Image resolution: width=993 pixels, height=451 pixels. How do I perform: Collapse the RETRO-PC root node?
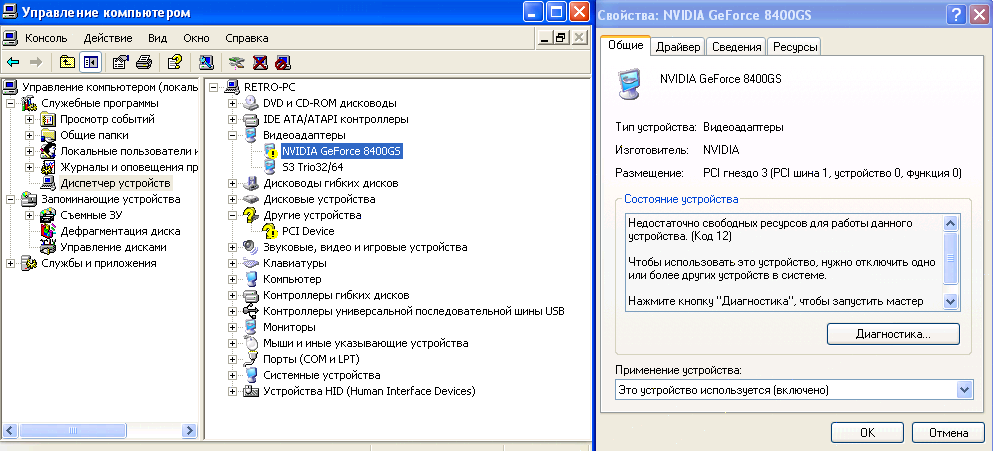click(213, 87)
